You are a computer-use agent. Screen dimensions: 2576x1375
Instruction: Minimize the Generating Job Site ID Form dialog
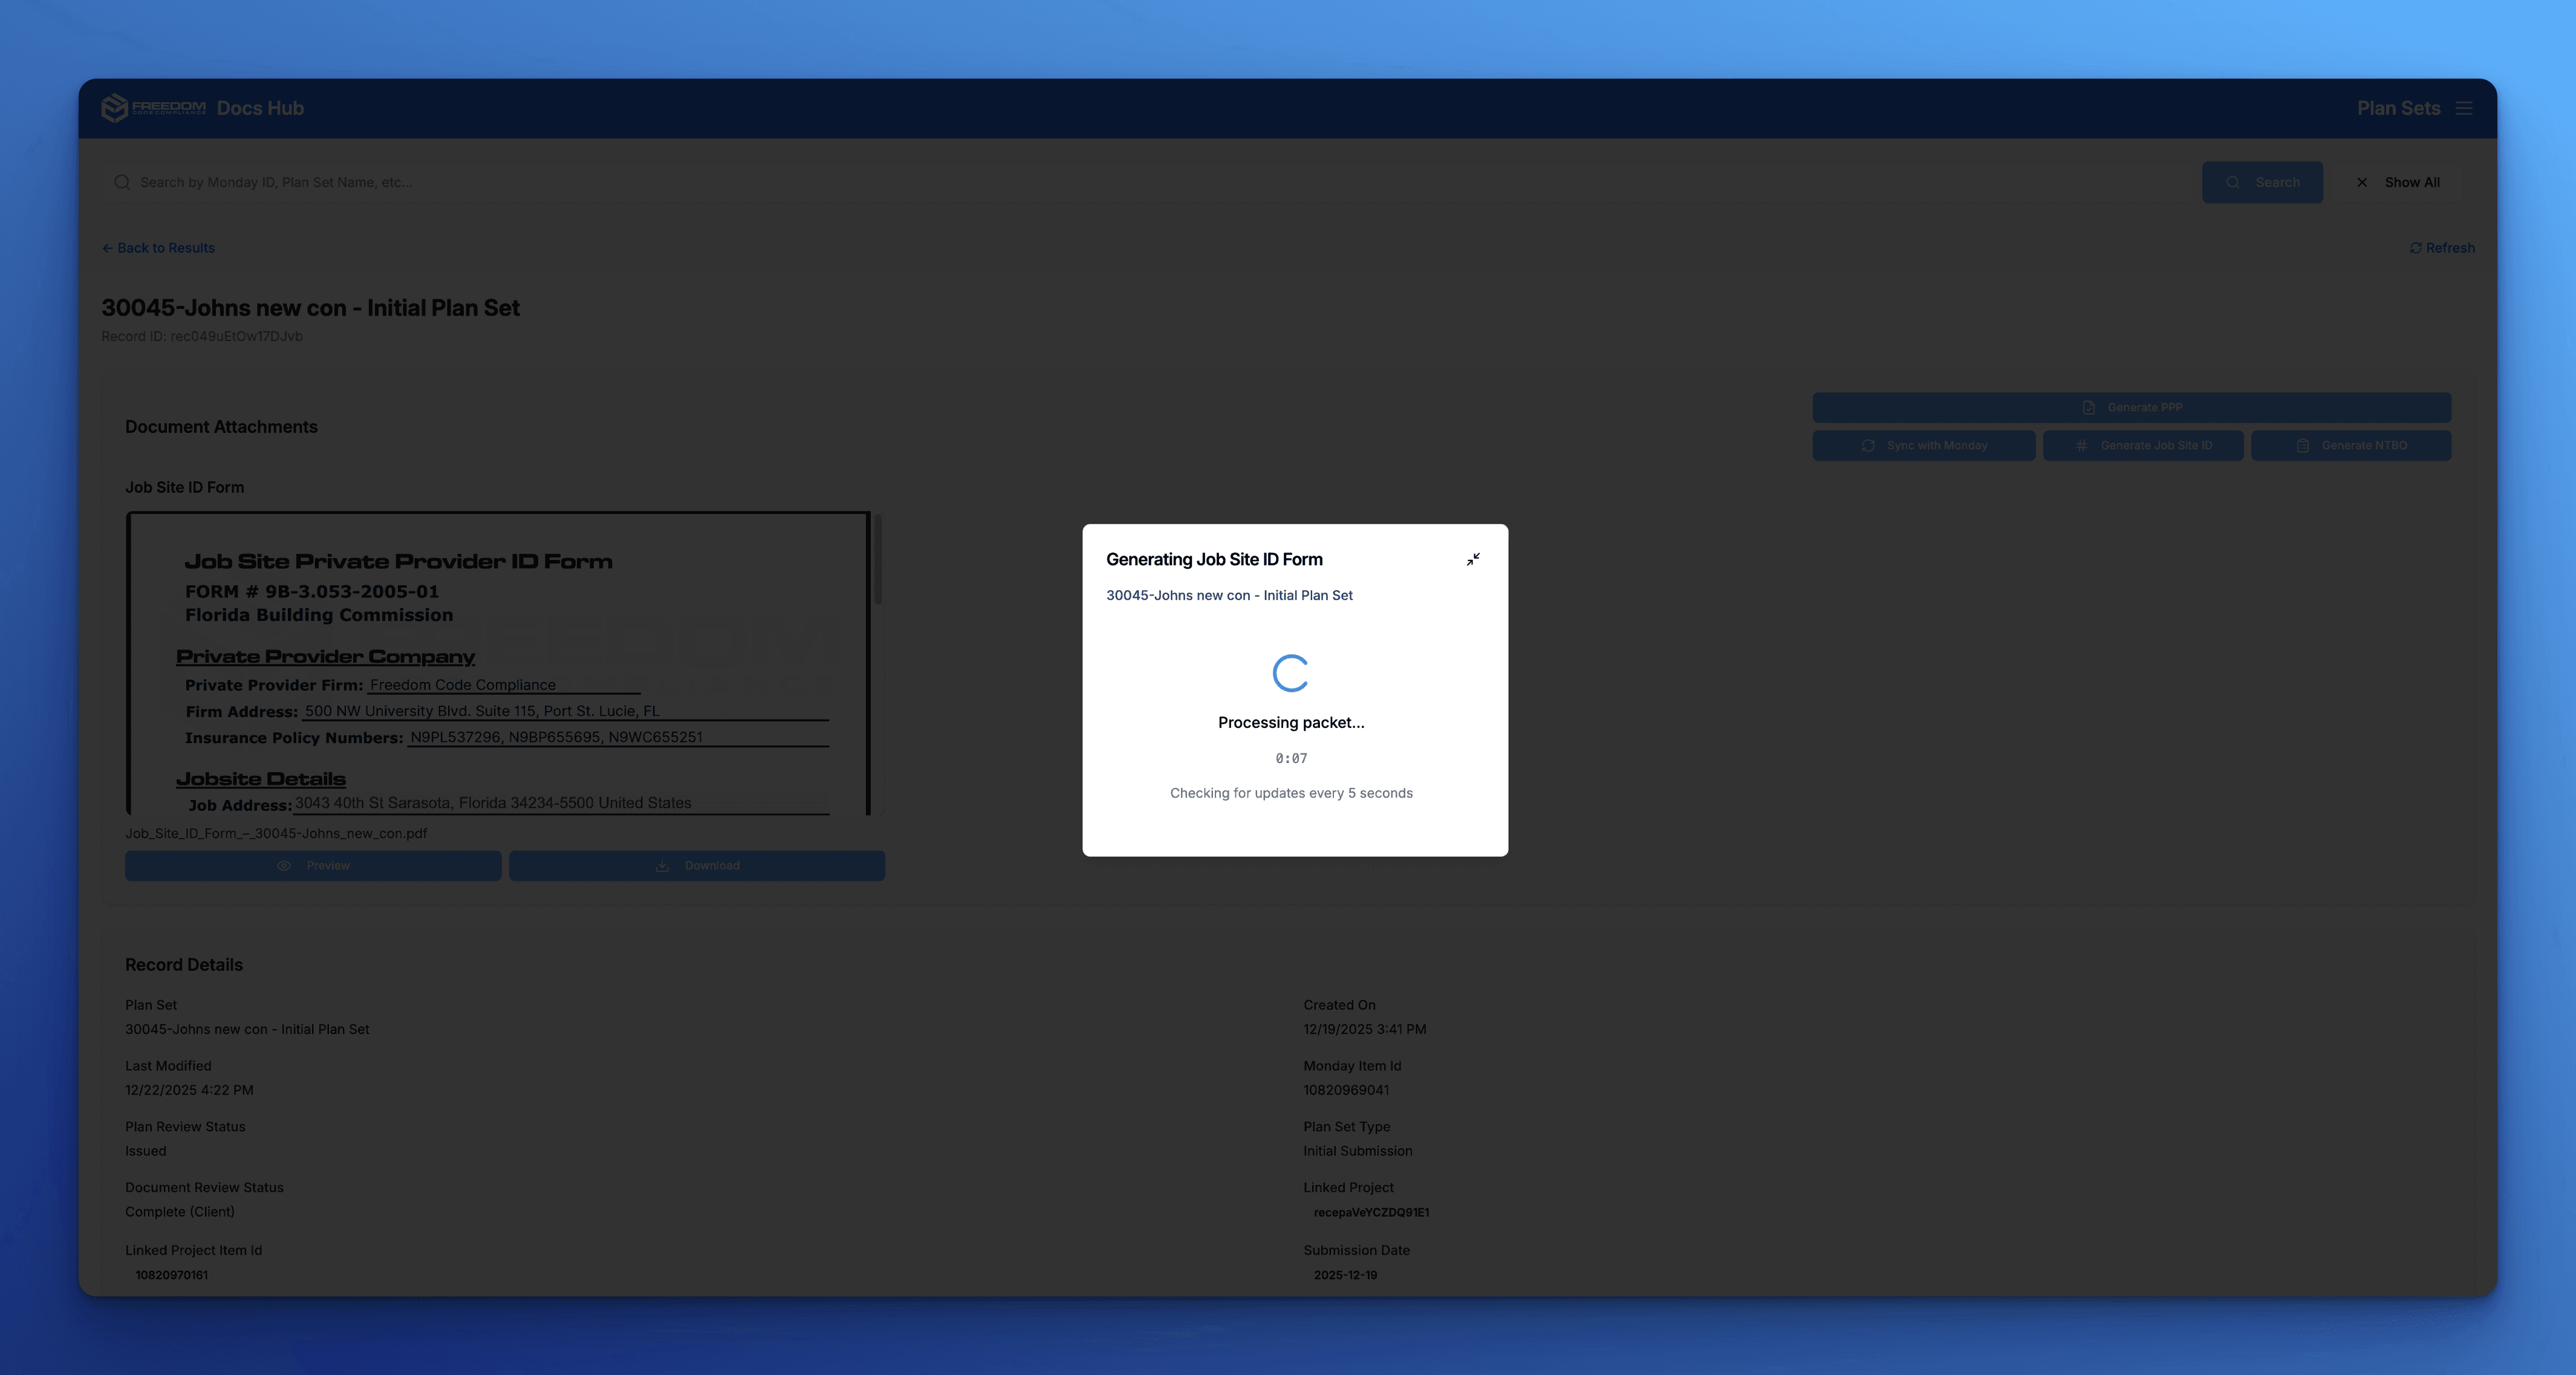(1473, 559)
